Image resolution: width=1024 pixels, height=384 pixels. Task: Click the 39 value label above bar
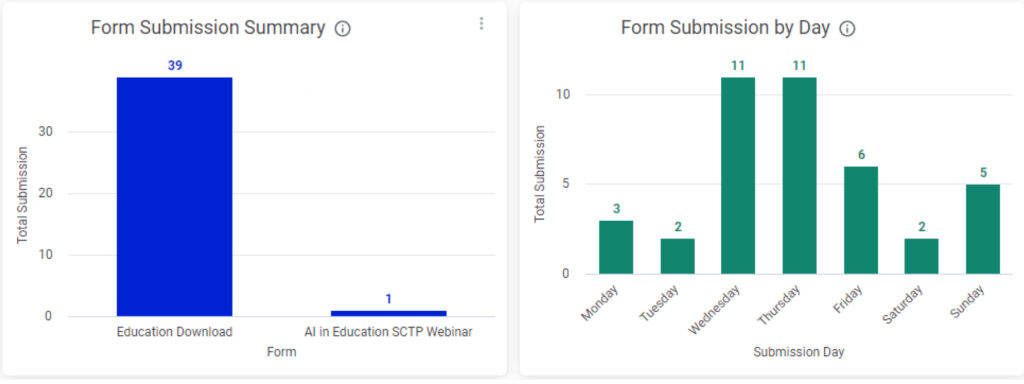point(174,66)
